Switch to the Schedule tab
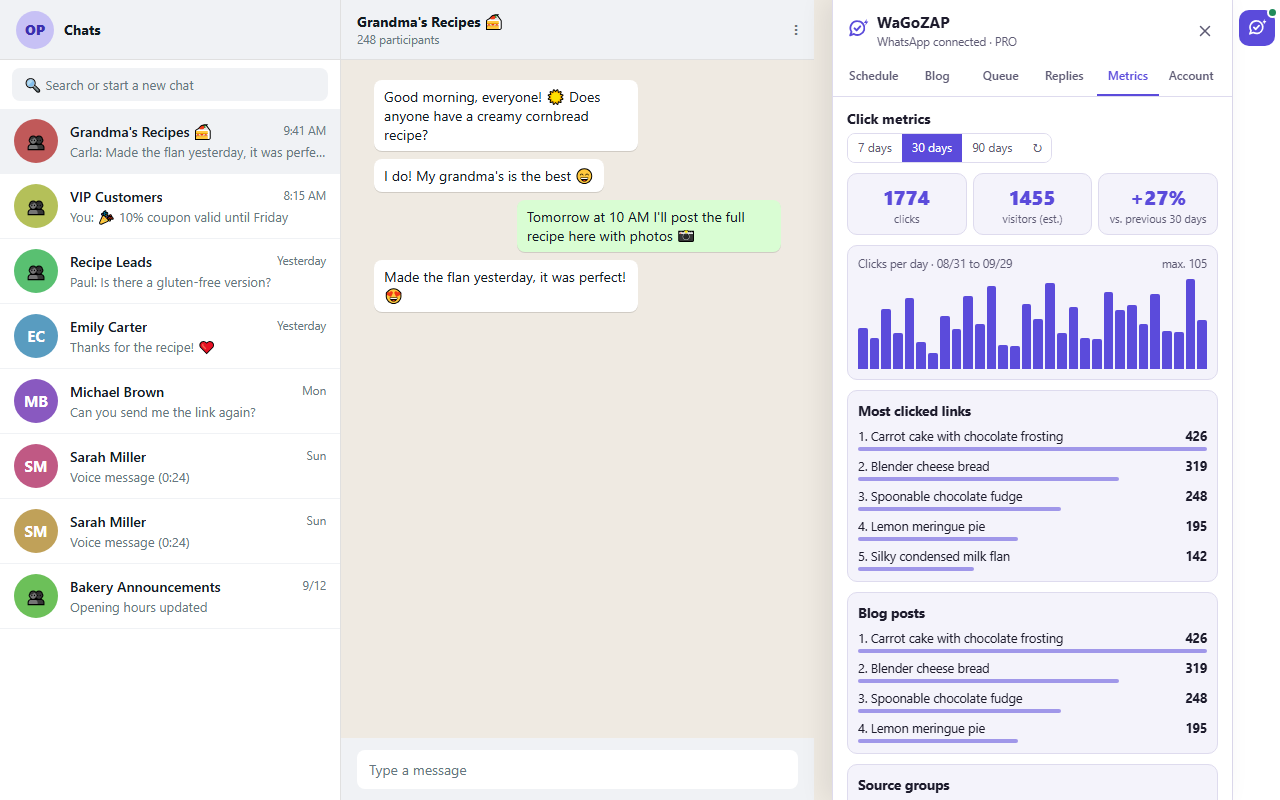The height and width of the screenshot is (800, 1280). pos(873,76)
